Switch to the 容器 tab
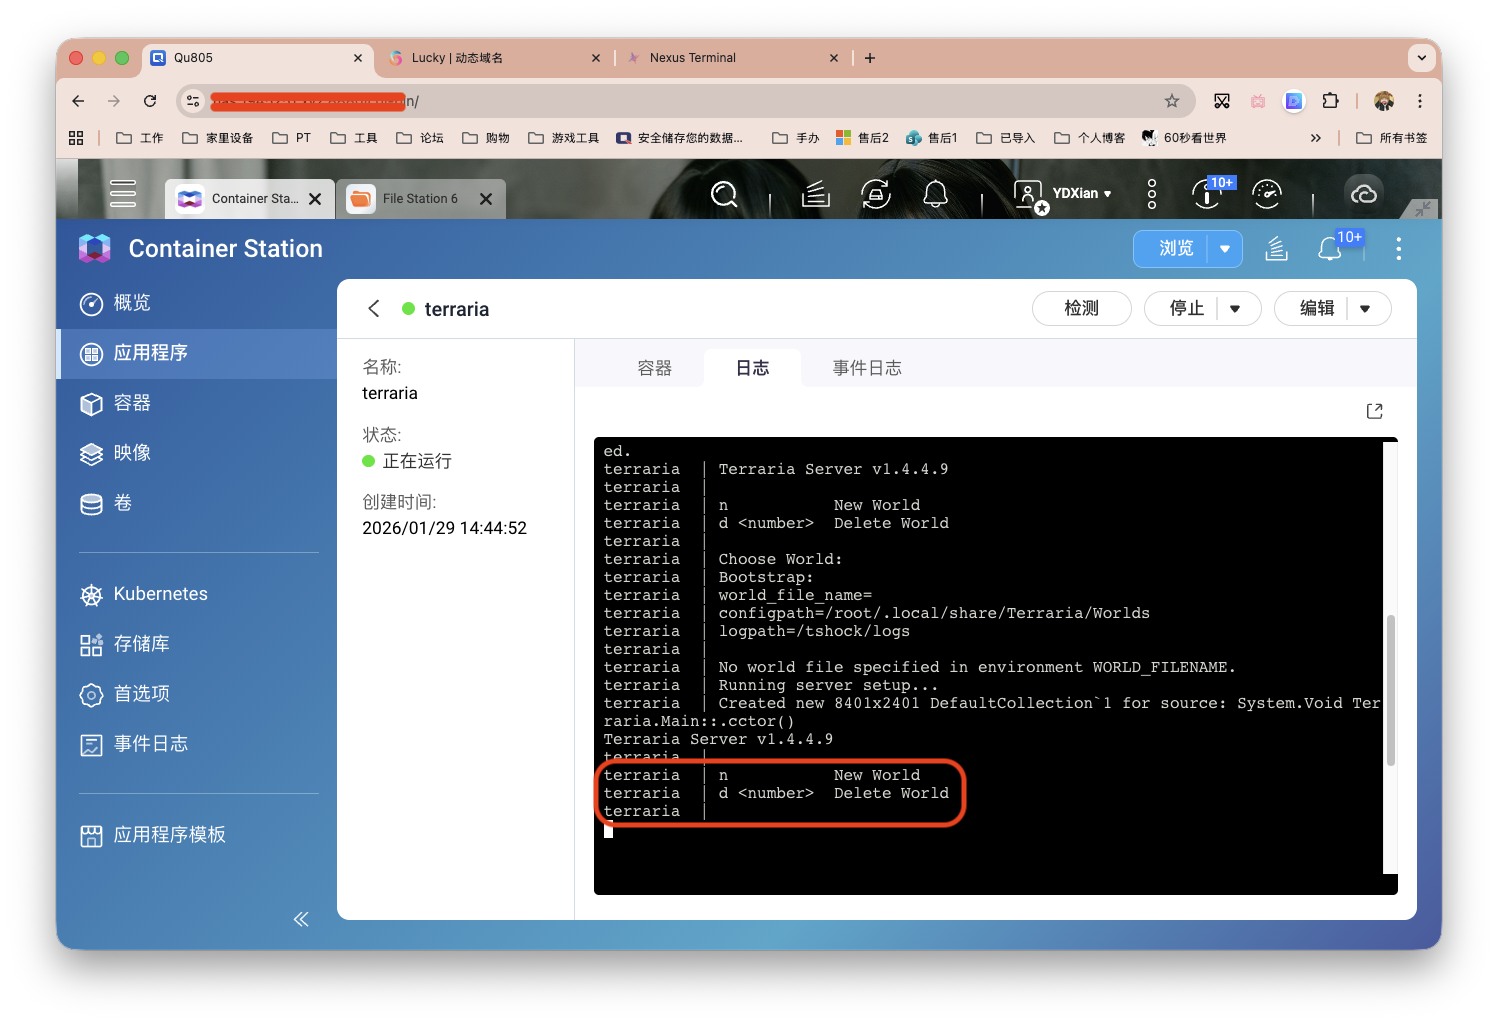1498x1024 pixels. (x=655, y=368)
